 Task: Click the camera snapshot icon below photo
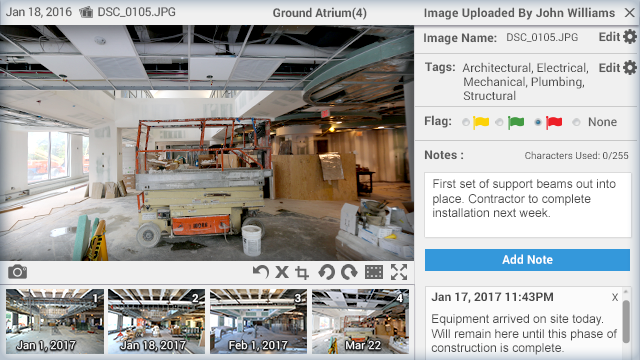pos(18,272)
